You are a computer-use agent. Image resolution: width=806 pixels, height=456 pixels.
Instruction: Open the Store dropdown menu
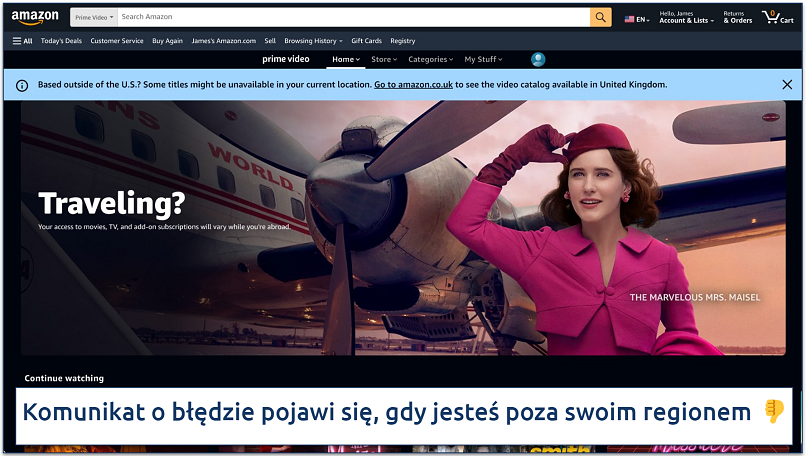383,59
